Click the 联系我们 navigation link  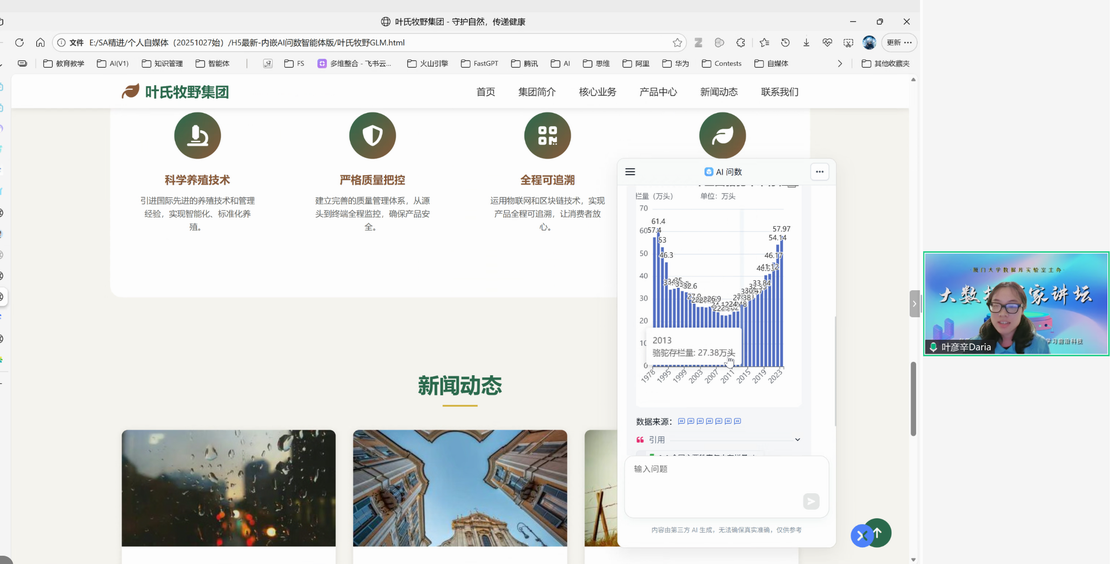(x=779, y=92)
